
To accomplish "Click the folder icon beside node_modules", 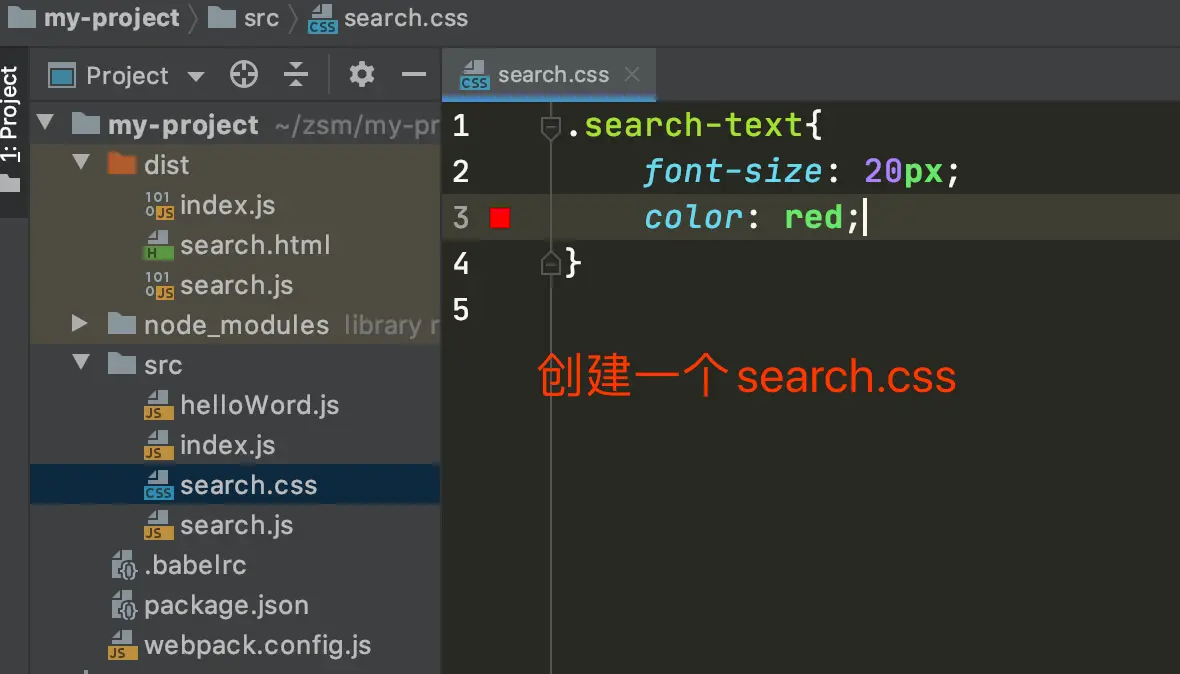I will (x=122, y=323).
